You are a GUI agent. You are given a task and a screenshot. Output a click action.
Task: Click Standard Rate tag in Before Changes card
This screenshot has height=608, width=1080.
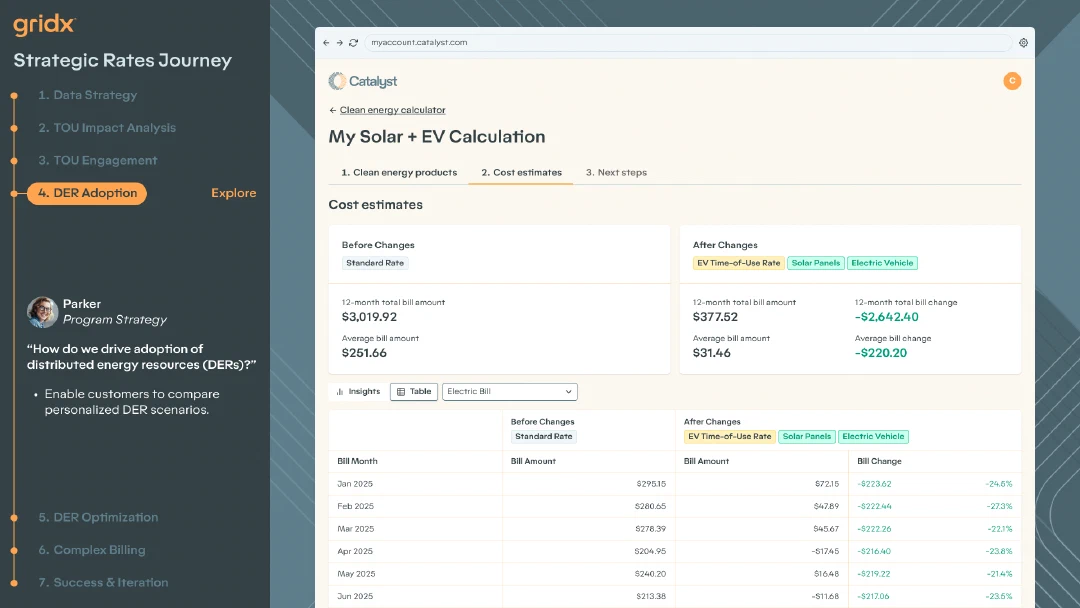(x=375, y=263)
